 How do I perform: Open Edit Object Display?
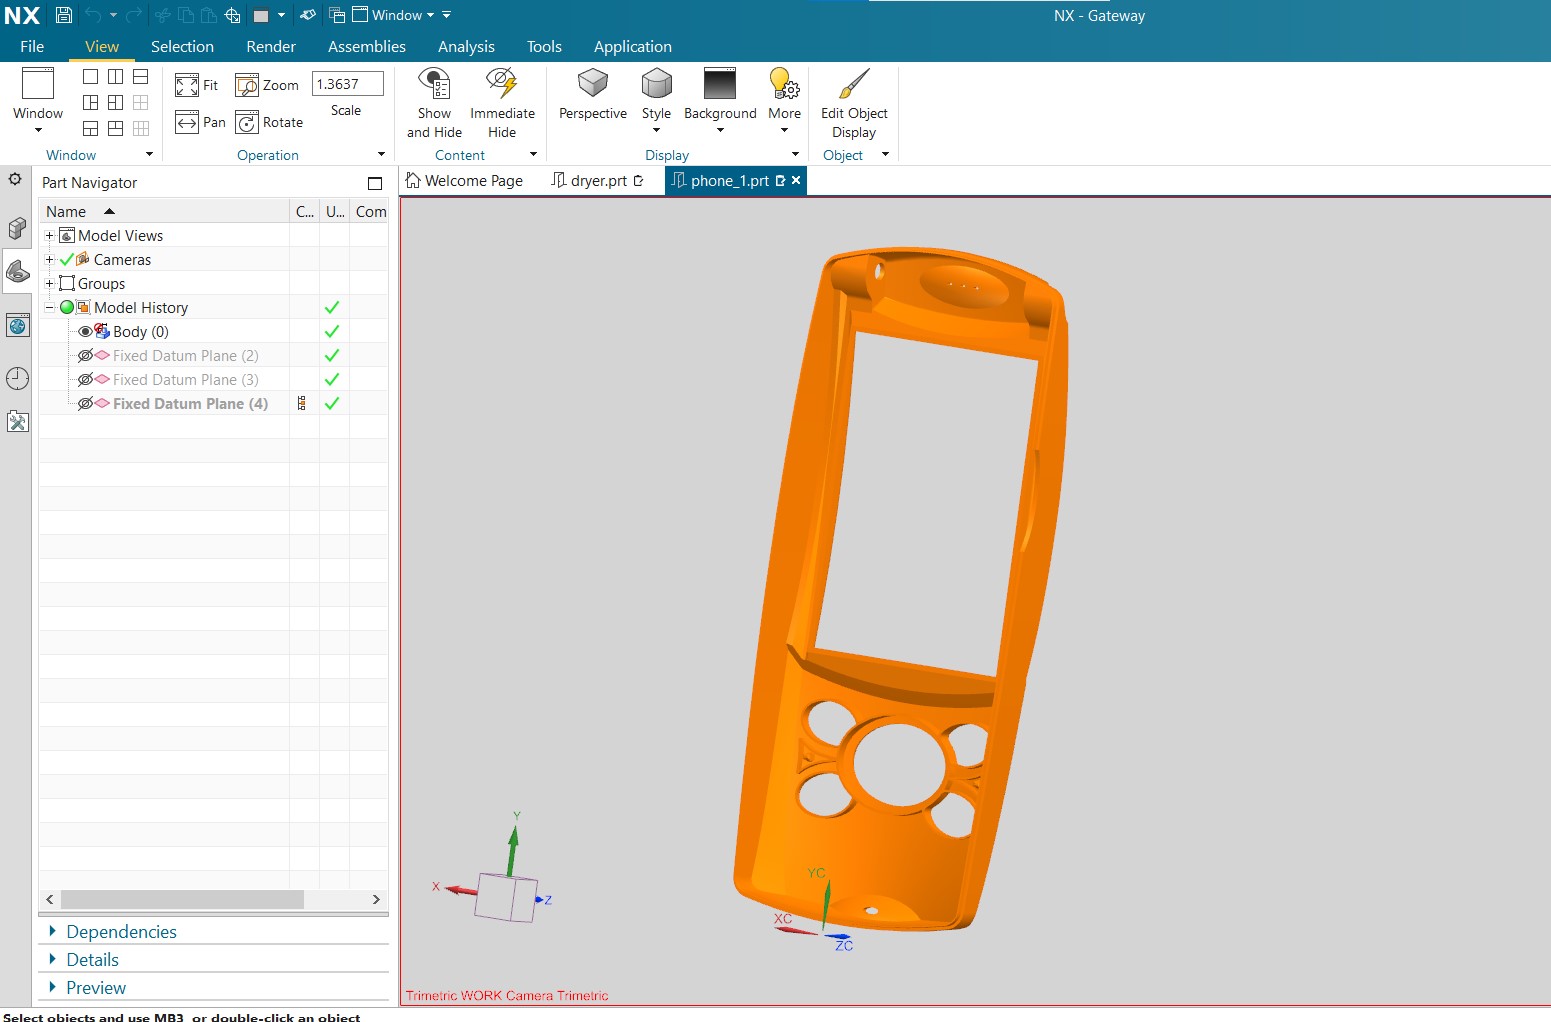(854, 104)
